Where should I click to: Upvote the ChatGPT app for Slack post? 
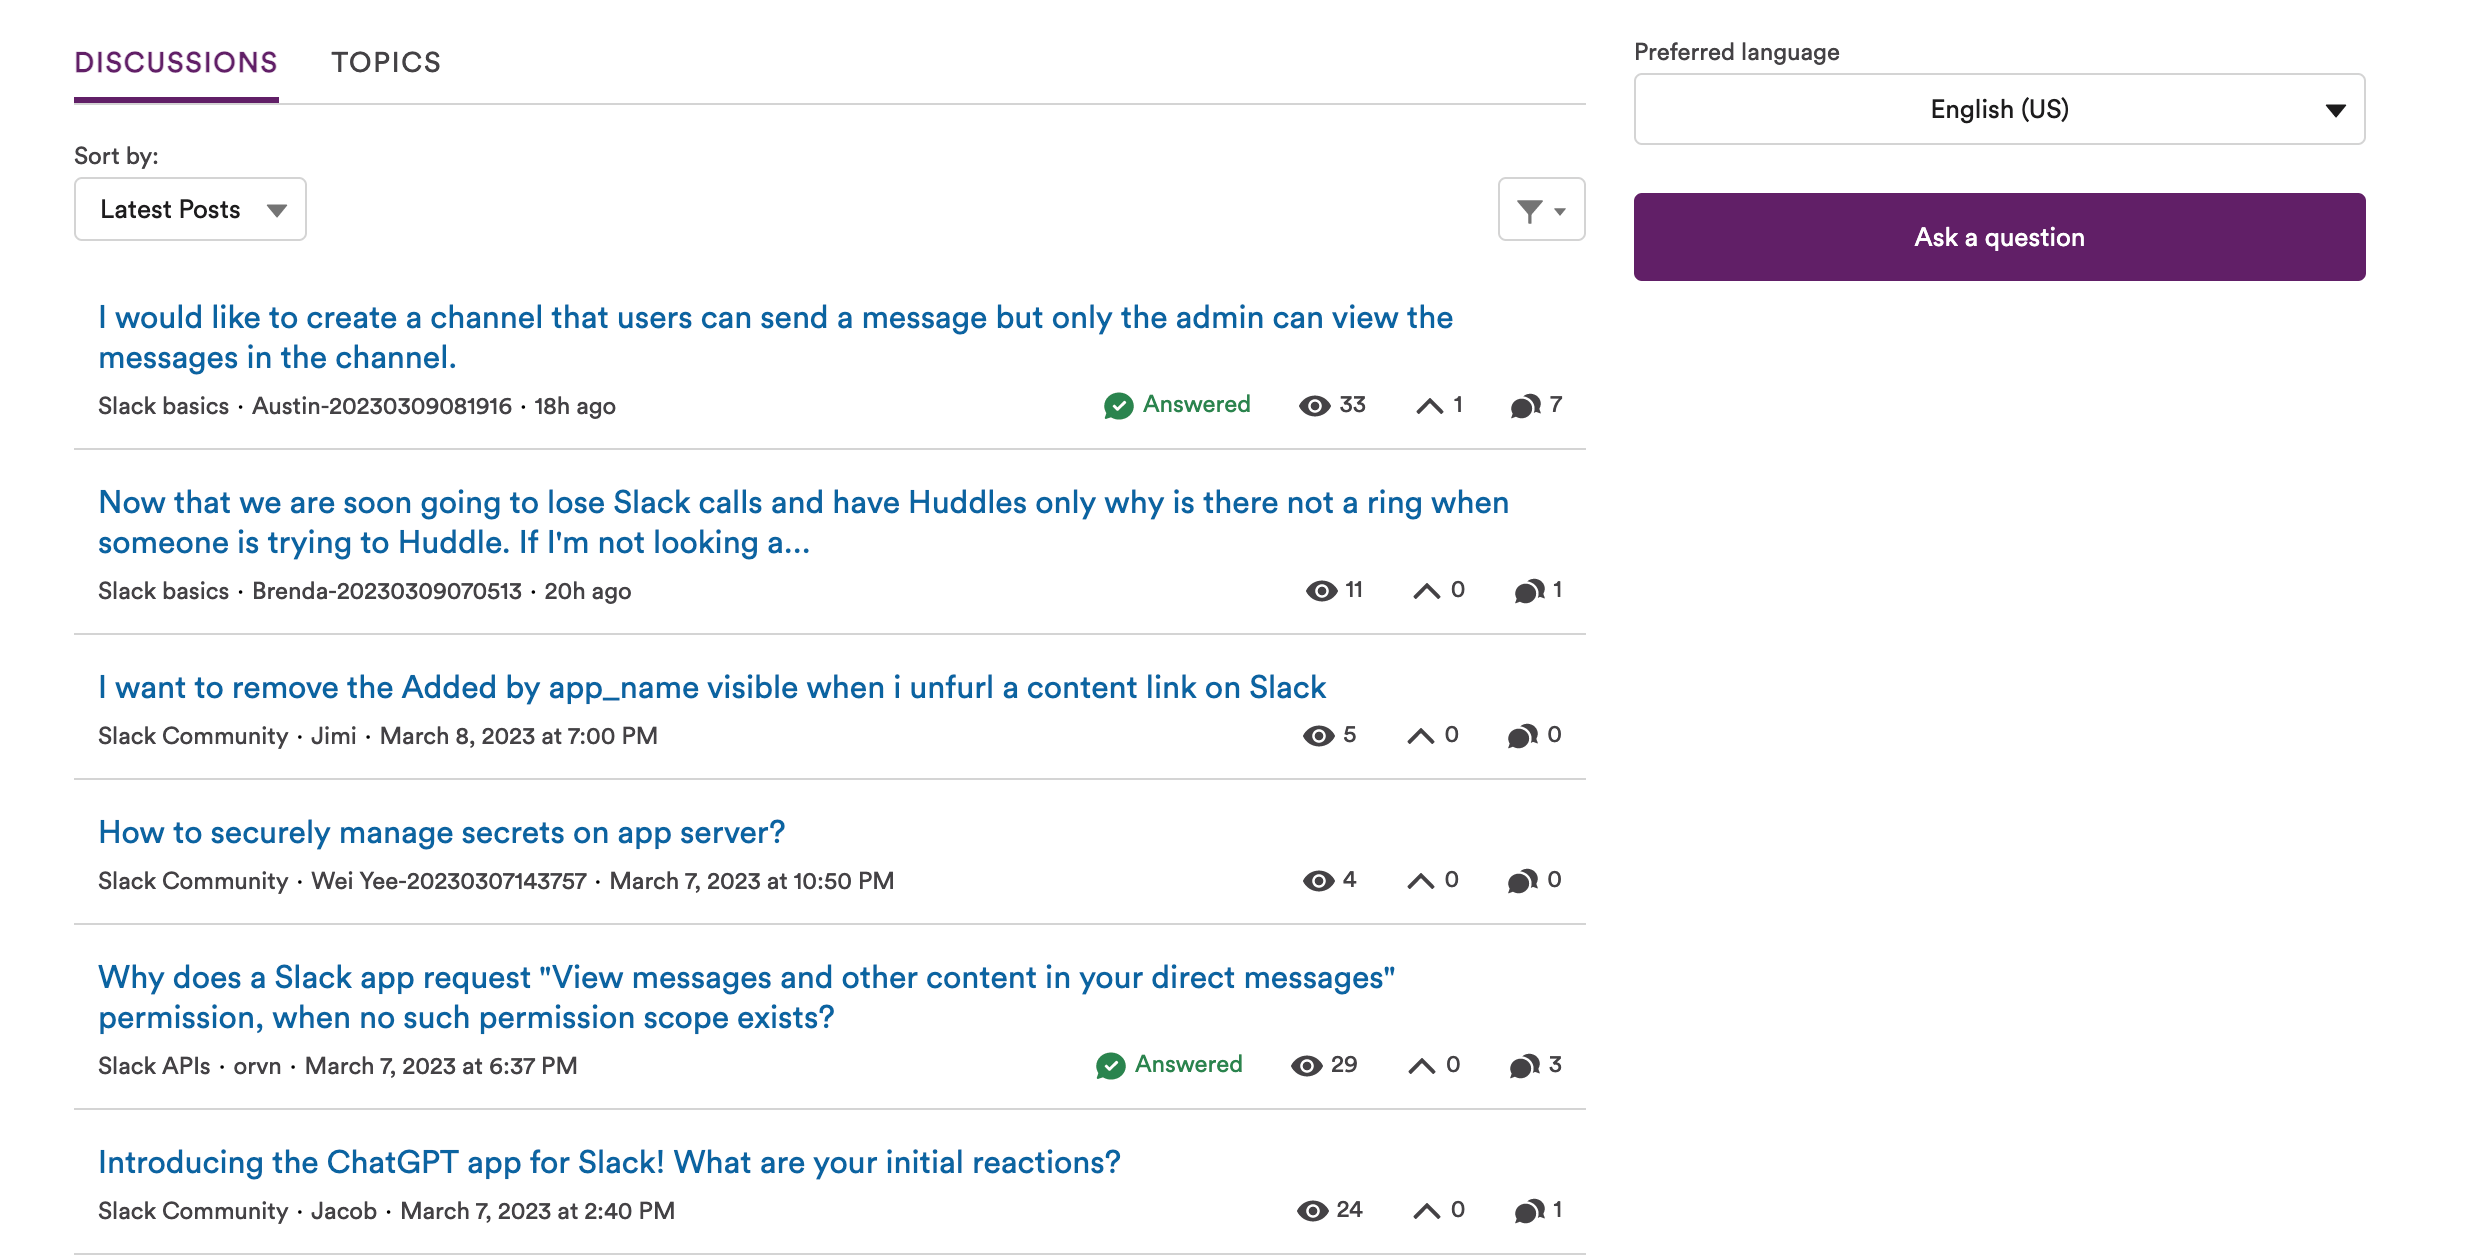click(x=1426, y=1211)
